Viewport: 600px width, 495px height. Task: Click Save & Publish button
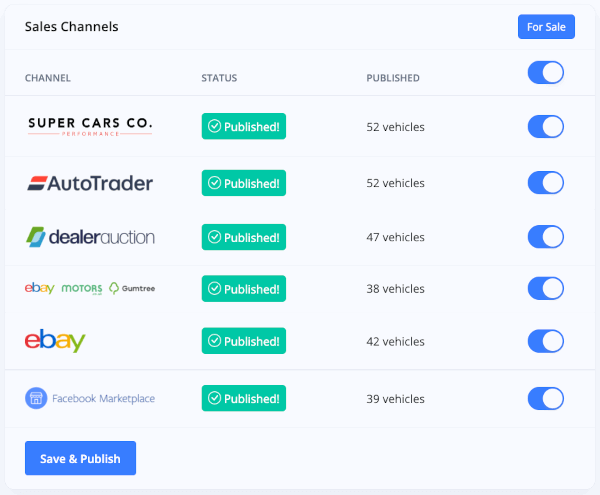click(x=80, y=458)
